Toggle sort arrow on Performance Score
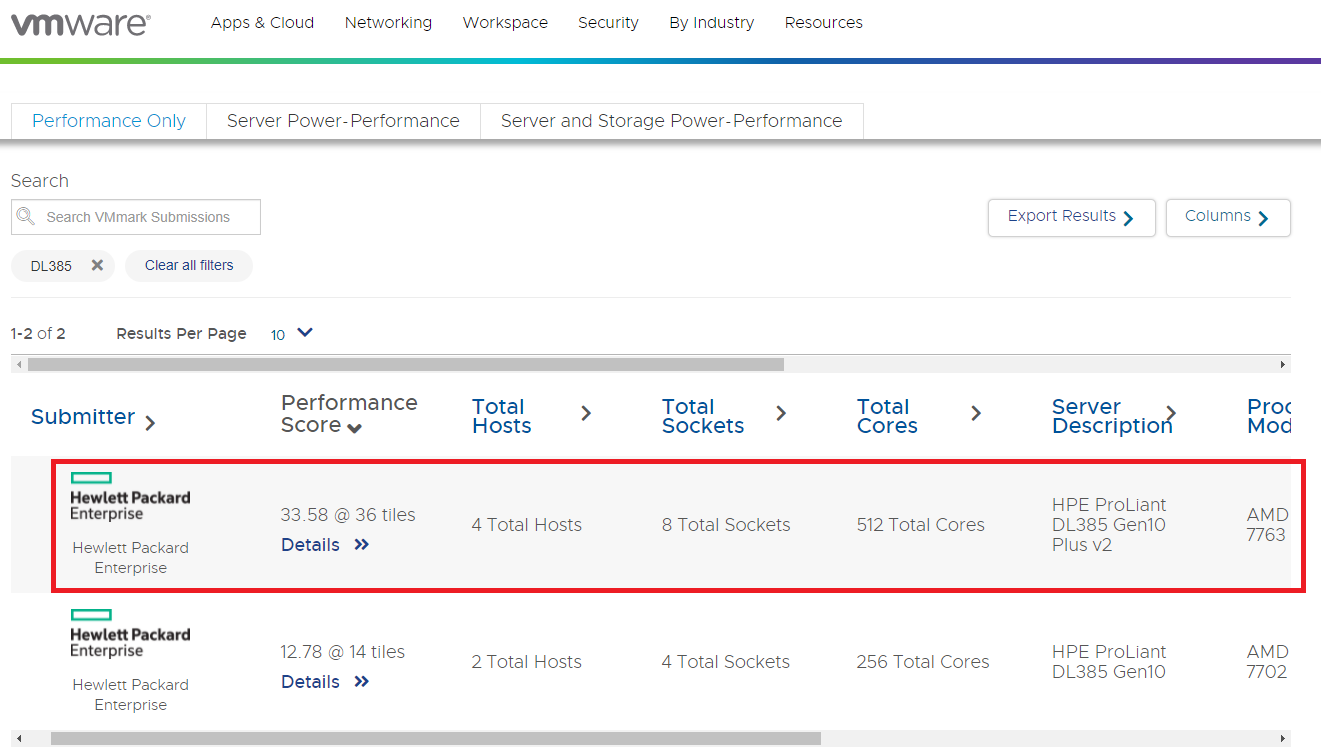Image resolution: width=1321 pixels, height=754 pixels. (x=354, y=428)
